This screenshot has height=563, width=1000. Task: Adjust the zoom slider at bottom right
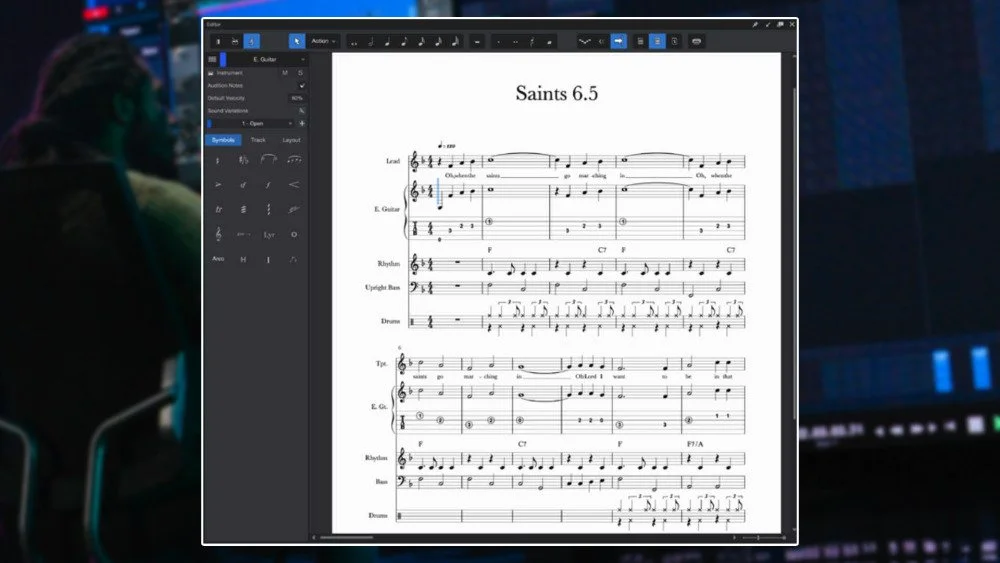click(763, 537)
